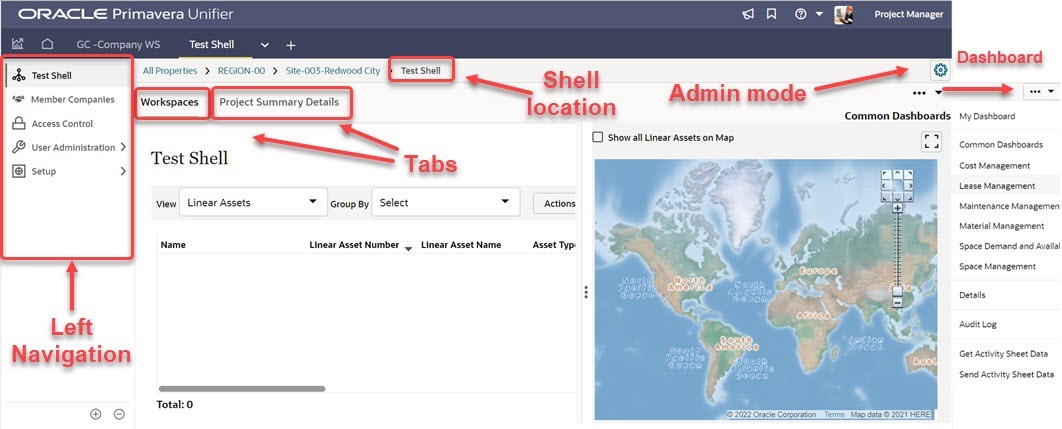1062x429 pixels.
Task: Click the User Administration wrench icon
Action: point(19,147)
